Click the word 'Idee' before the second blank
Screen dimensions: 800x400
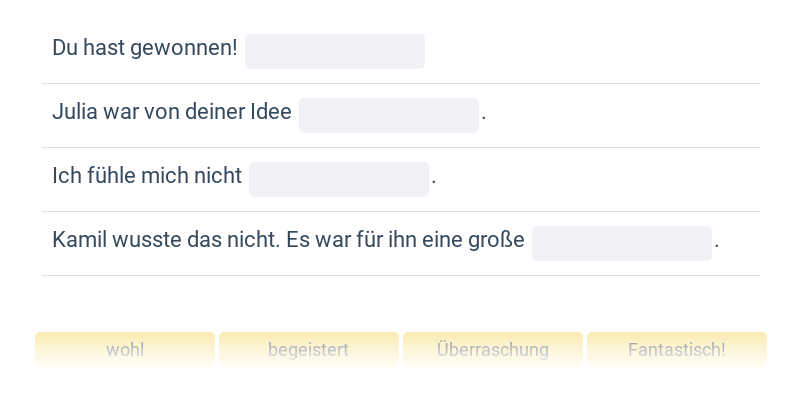coord(270,112)
